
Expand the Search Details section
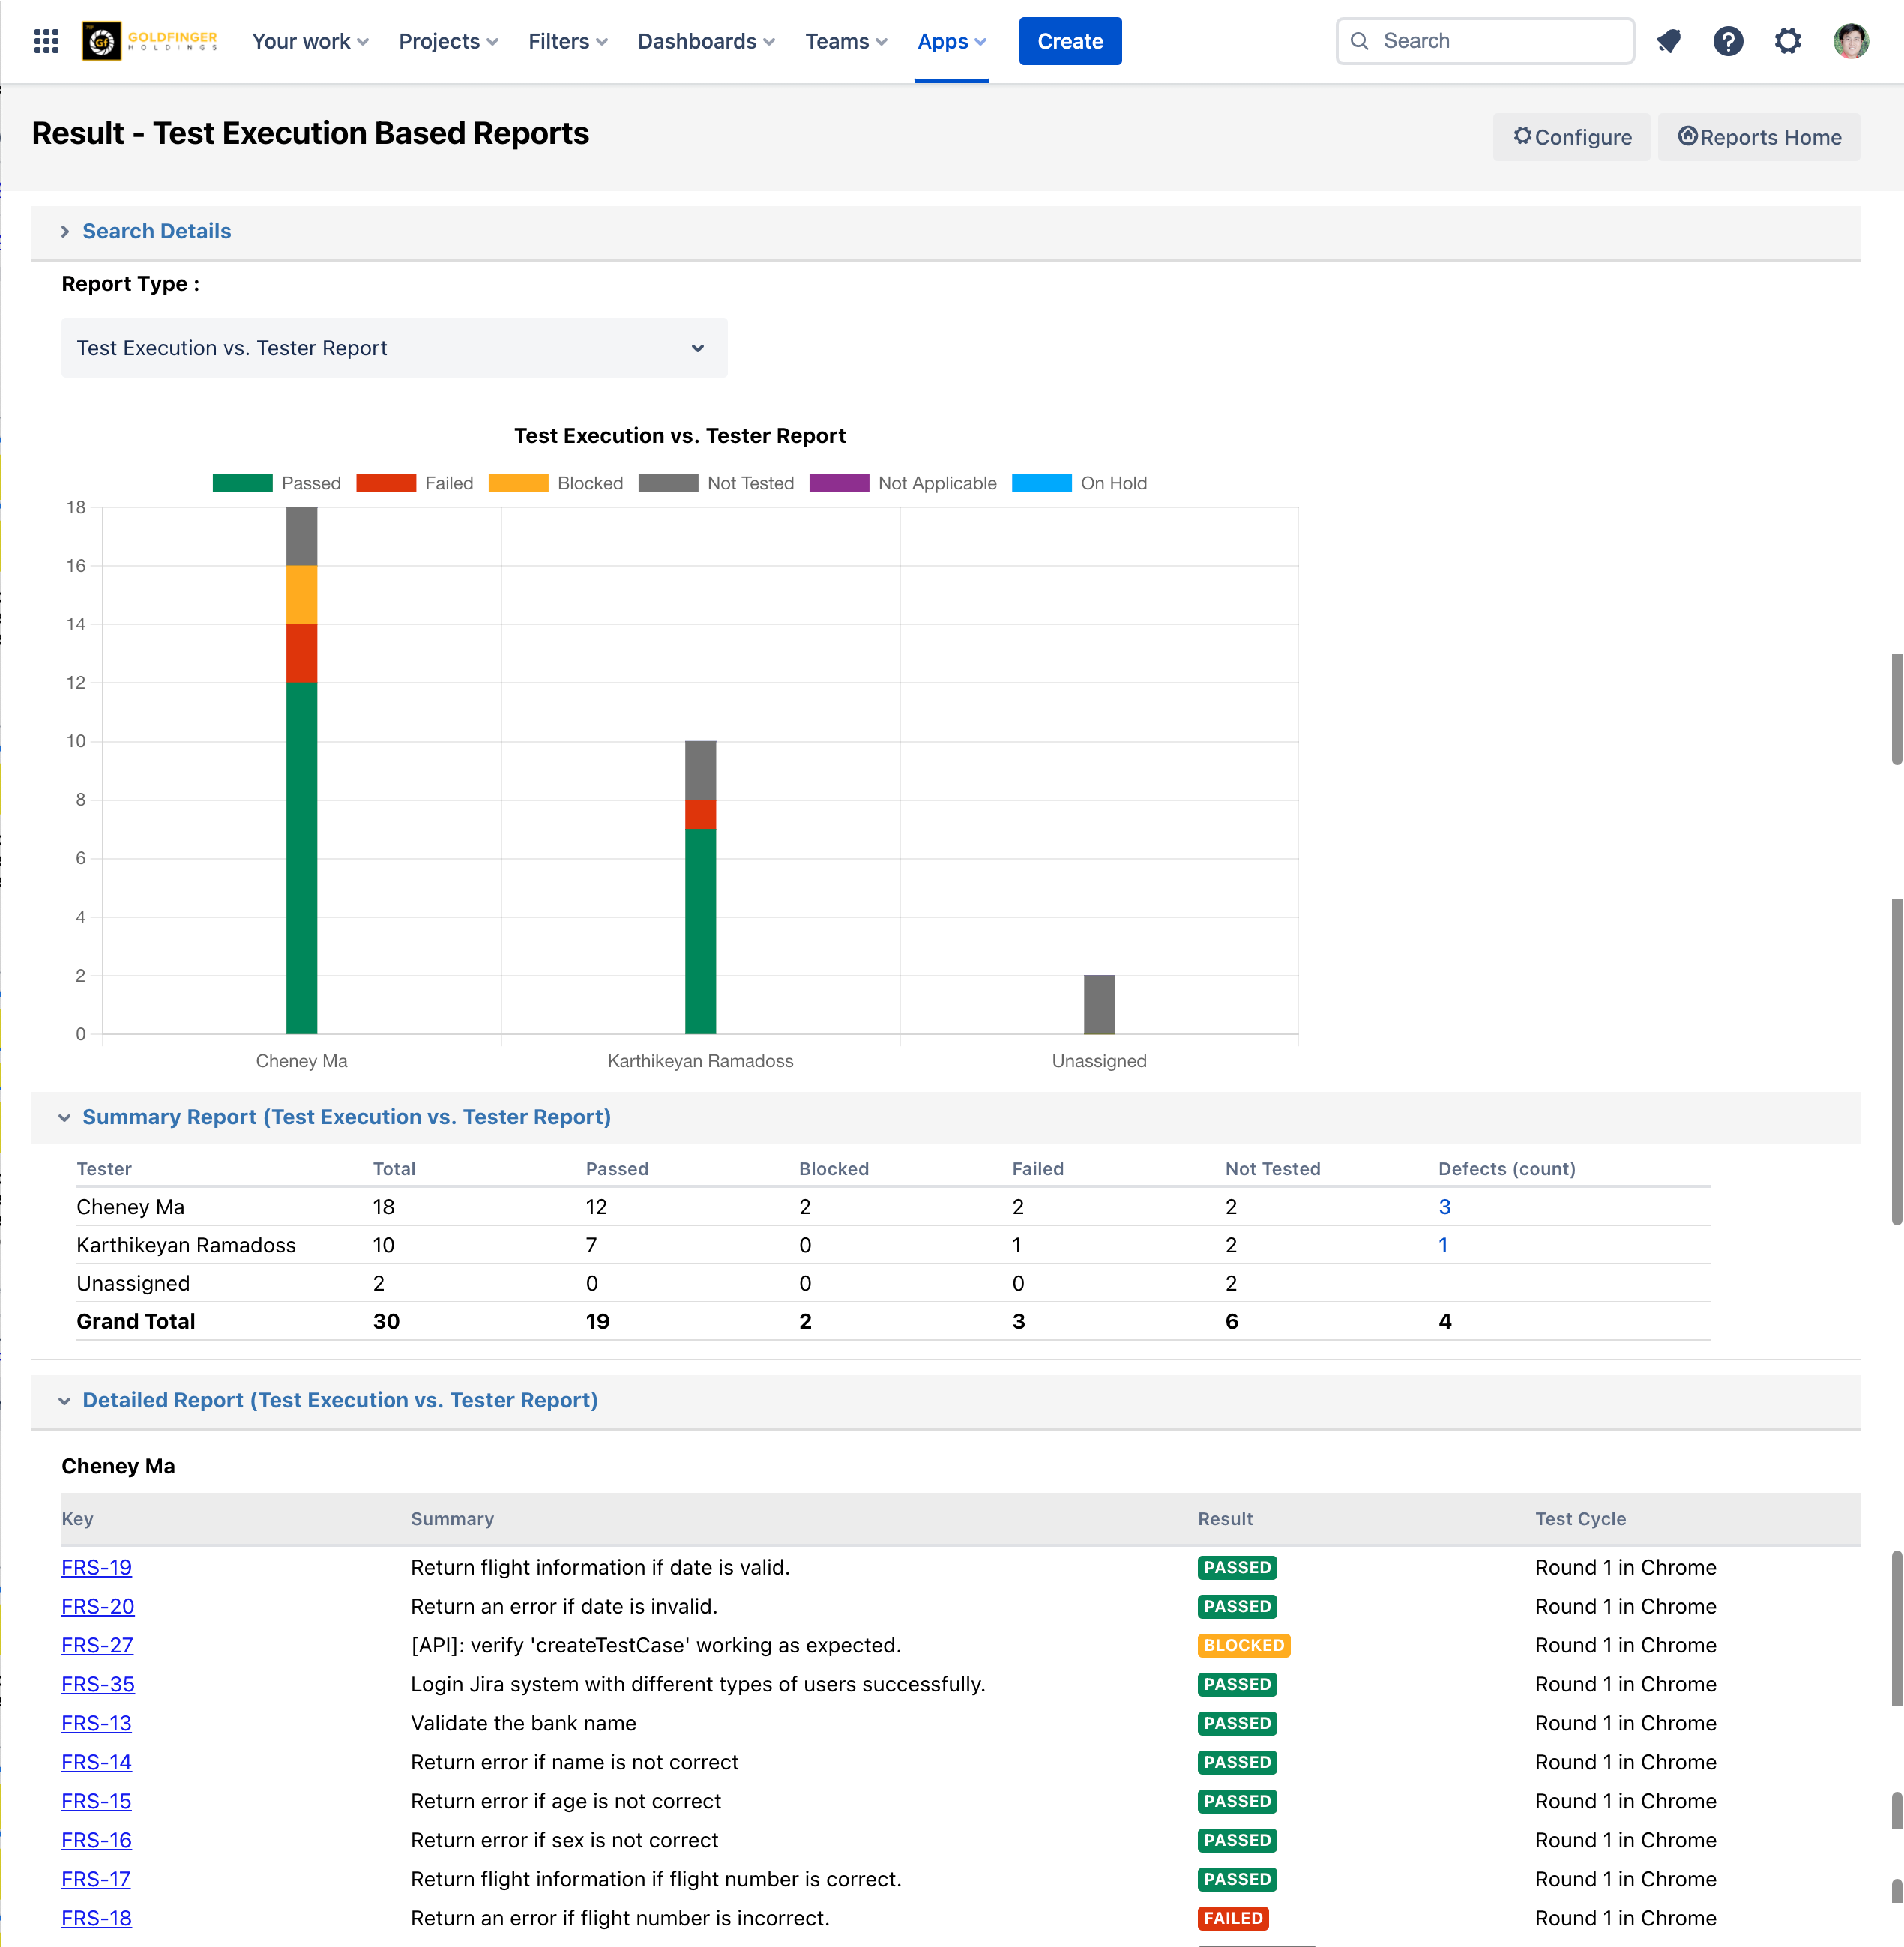pos(156,231)
